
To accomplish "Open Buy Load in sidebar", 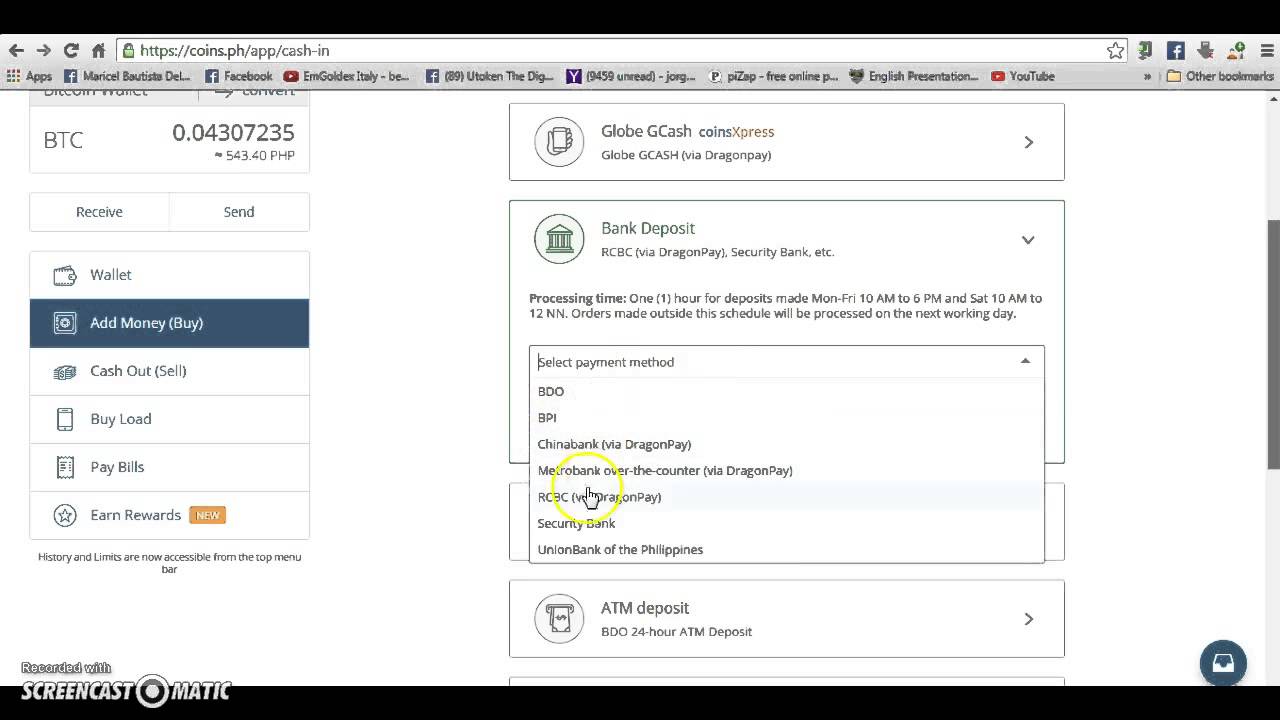I will pyautogui.click(x=169, y=419).
